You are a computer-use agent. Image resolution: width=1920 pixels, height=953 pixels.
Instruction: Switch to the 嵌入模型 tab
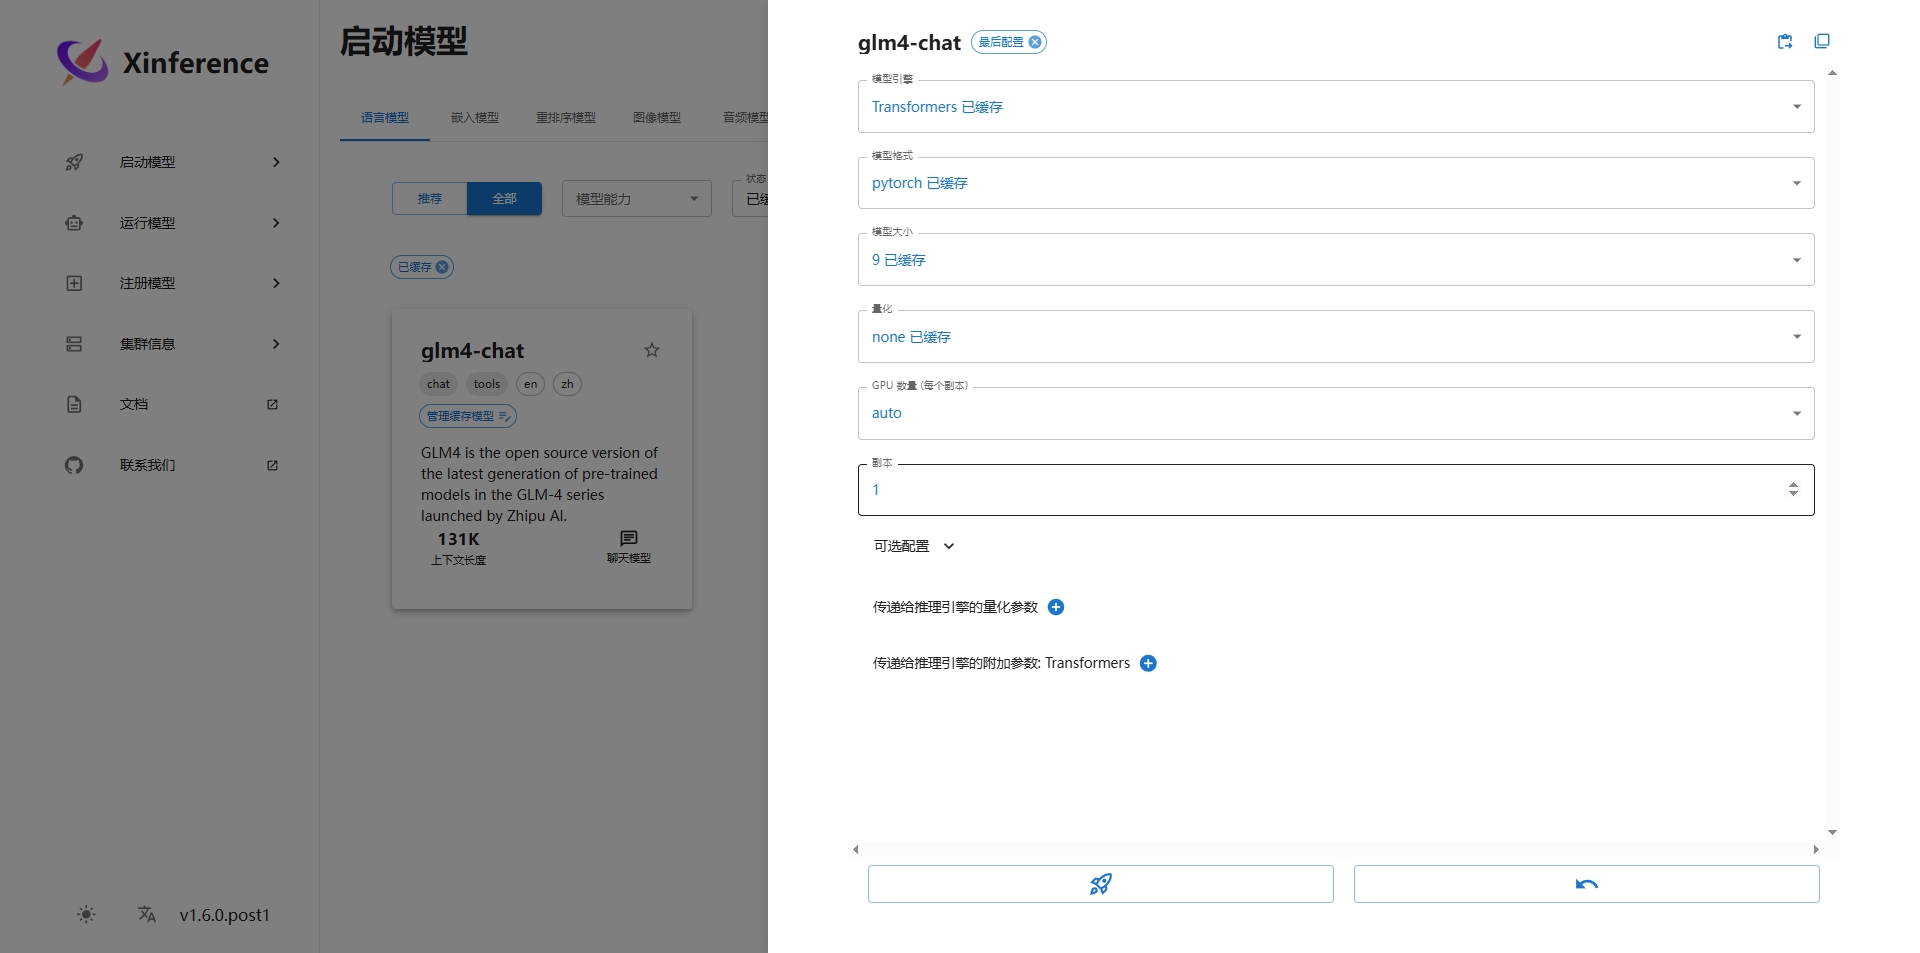point(475,117)
